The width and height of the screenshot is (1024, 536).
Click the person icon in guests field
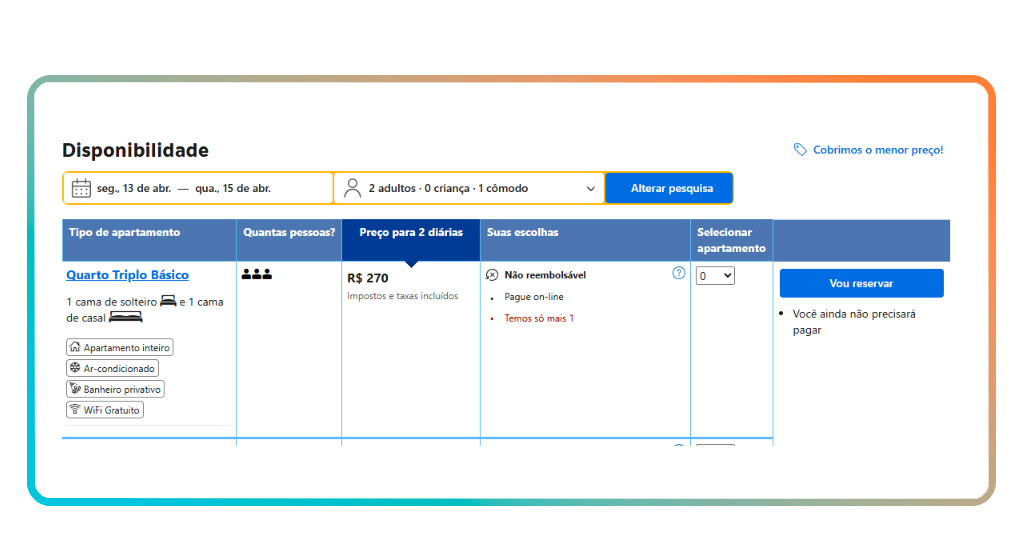click(353, 188)
